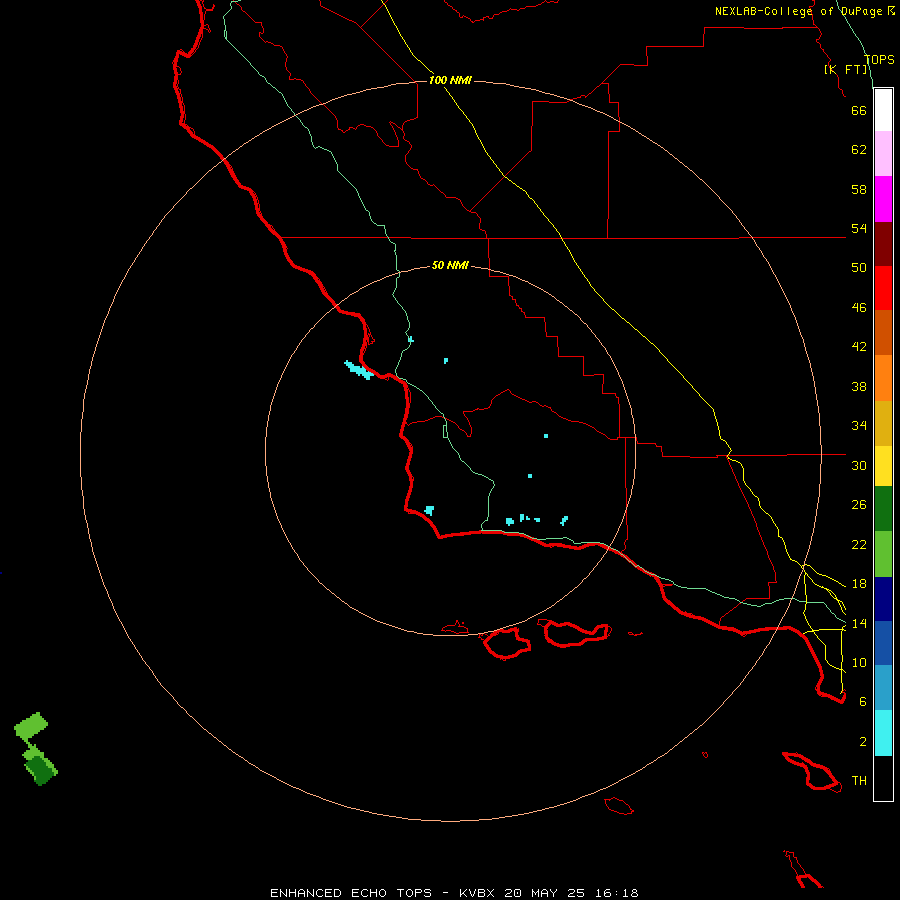
Task: Click the gold legend color swatch
Action: (x=883, y=423)
